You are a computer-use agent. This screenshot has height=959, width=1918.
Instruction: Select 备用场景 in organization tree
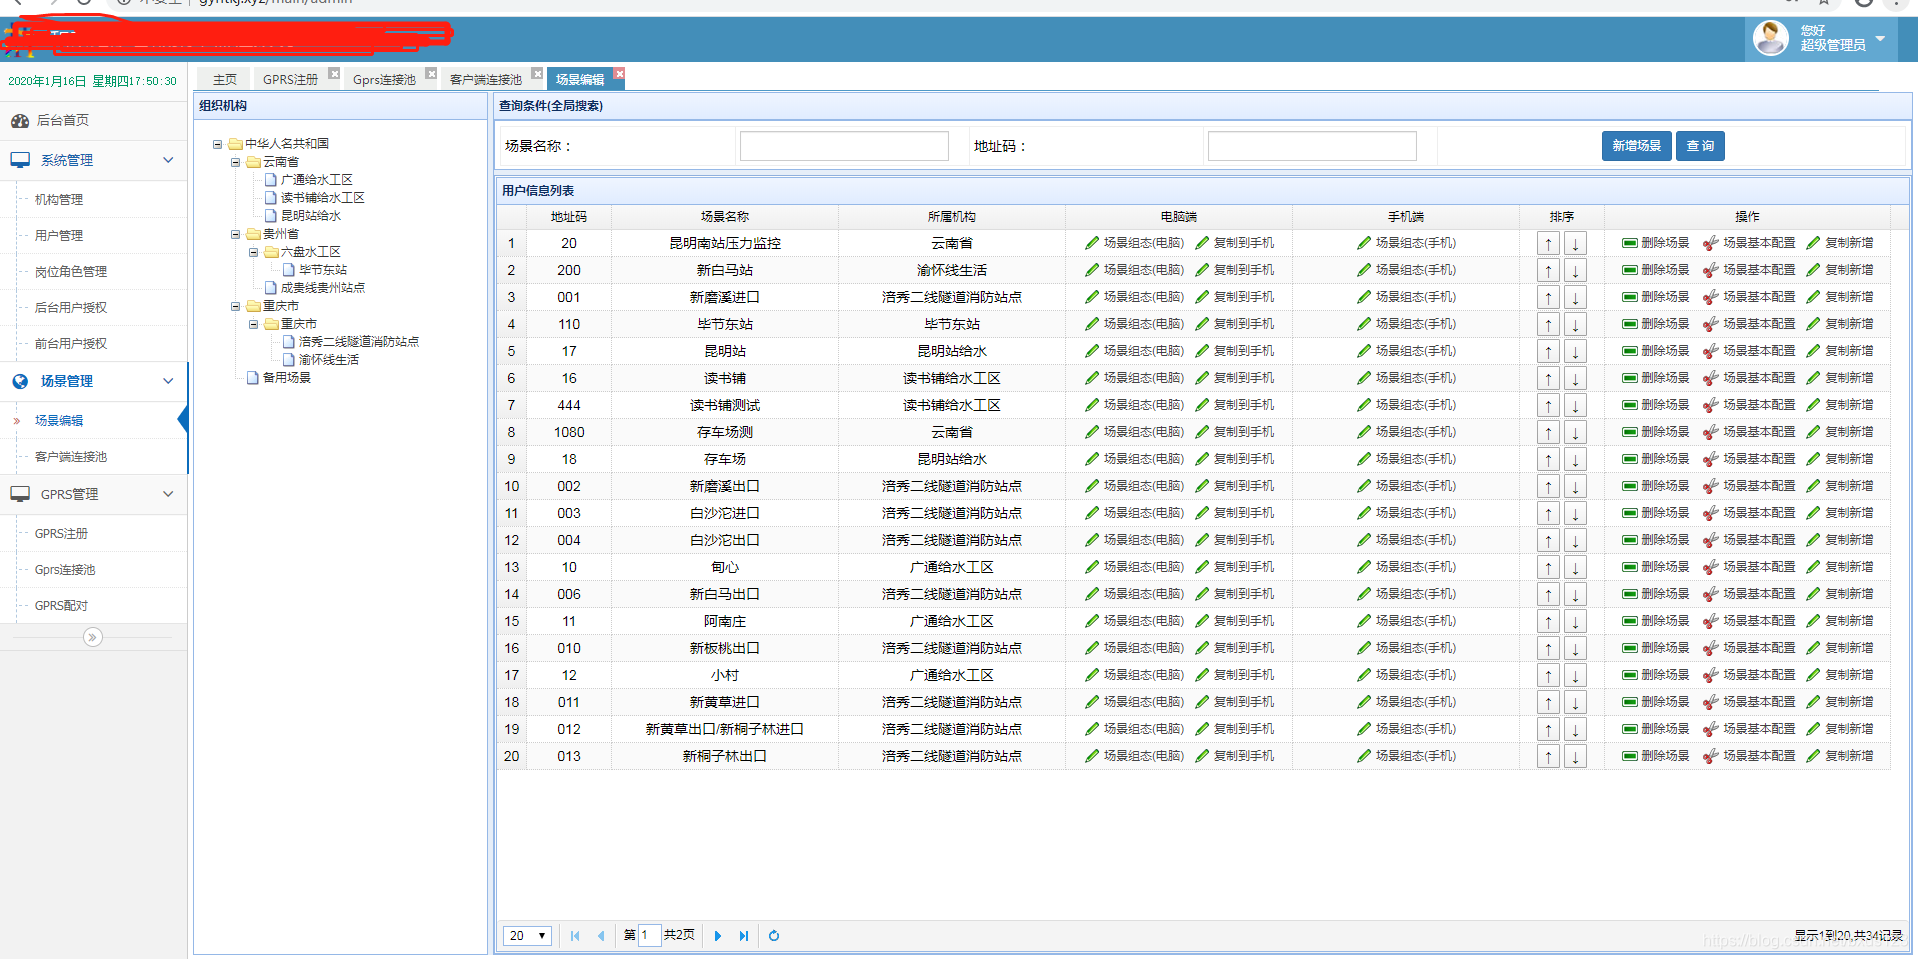coord(287,378)
